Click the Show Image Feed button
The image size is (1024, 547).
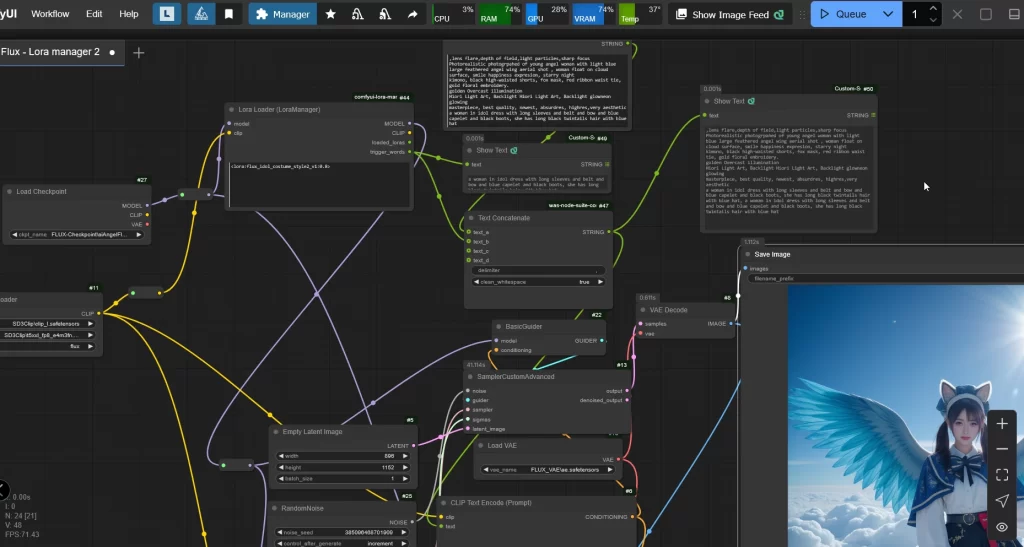tap(730, 14)
